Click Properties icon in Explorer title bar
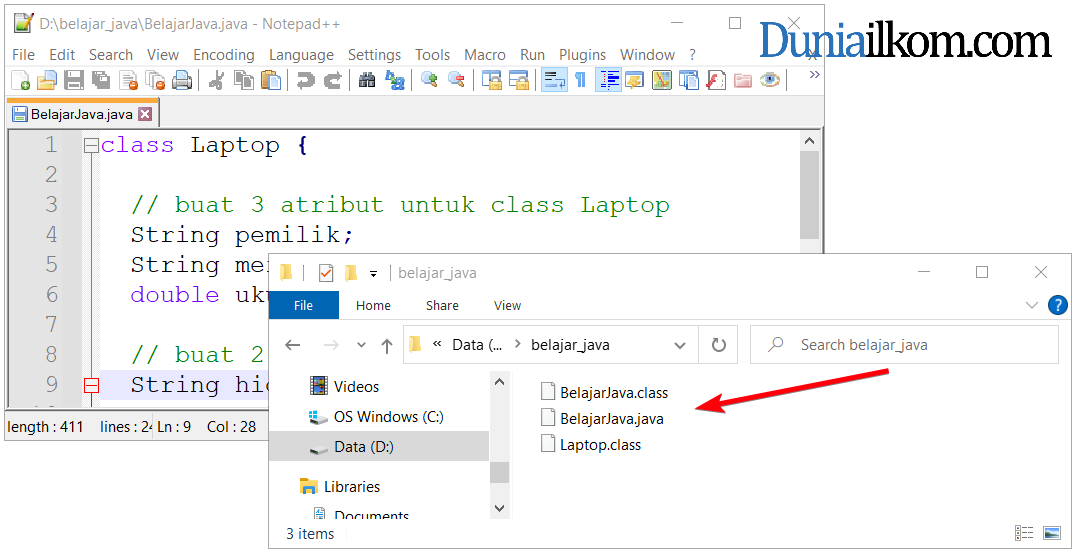1079x557 pixels. [326, 274]
